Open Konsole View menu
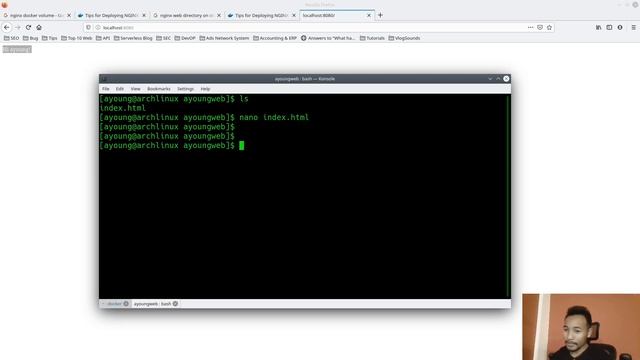This screenshot has height=360, width=640. [136, 89]
